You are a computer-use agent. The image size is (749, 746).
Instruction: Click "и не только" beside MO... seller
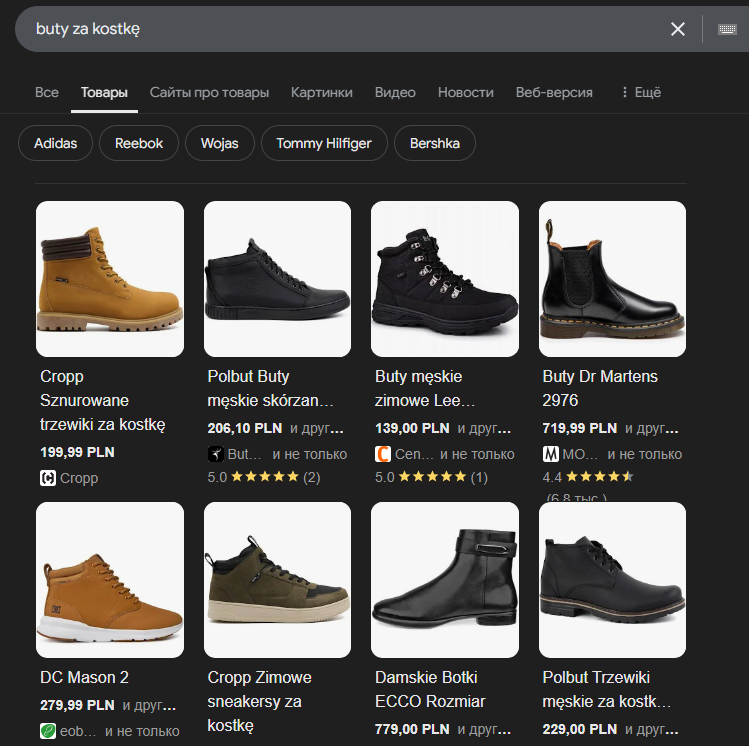point(644,454)
